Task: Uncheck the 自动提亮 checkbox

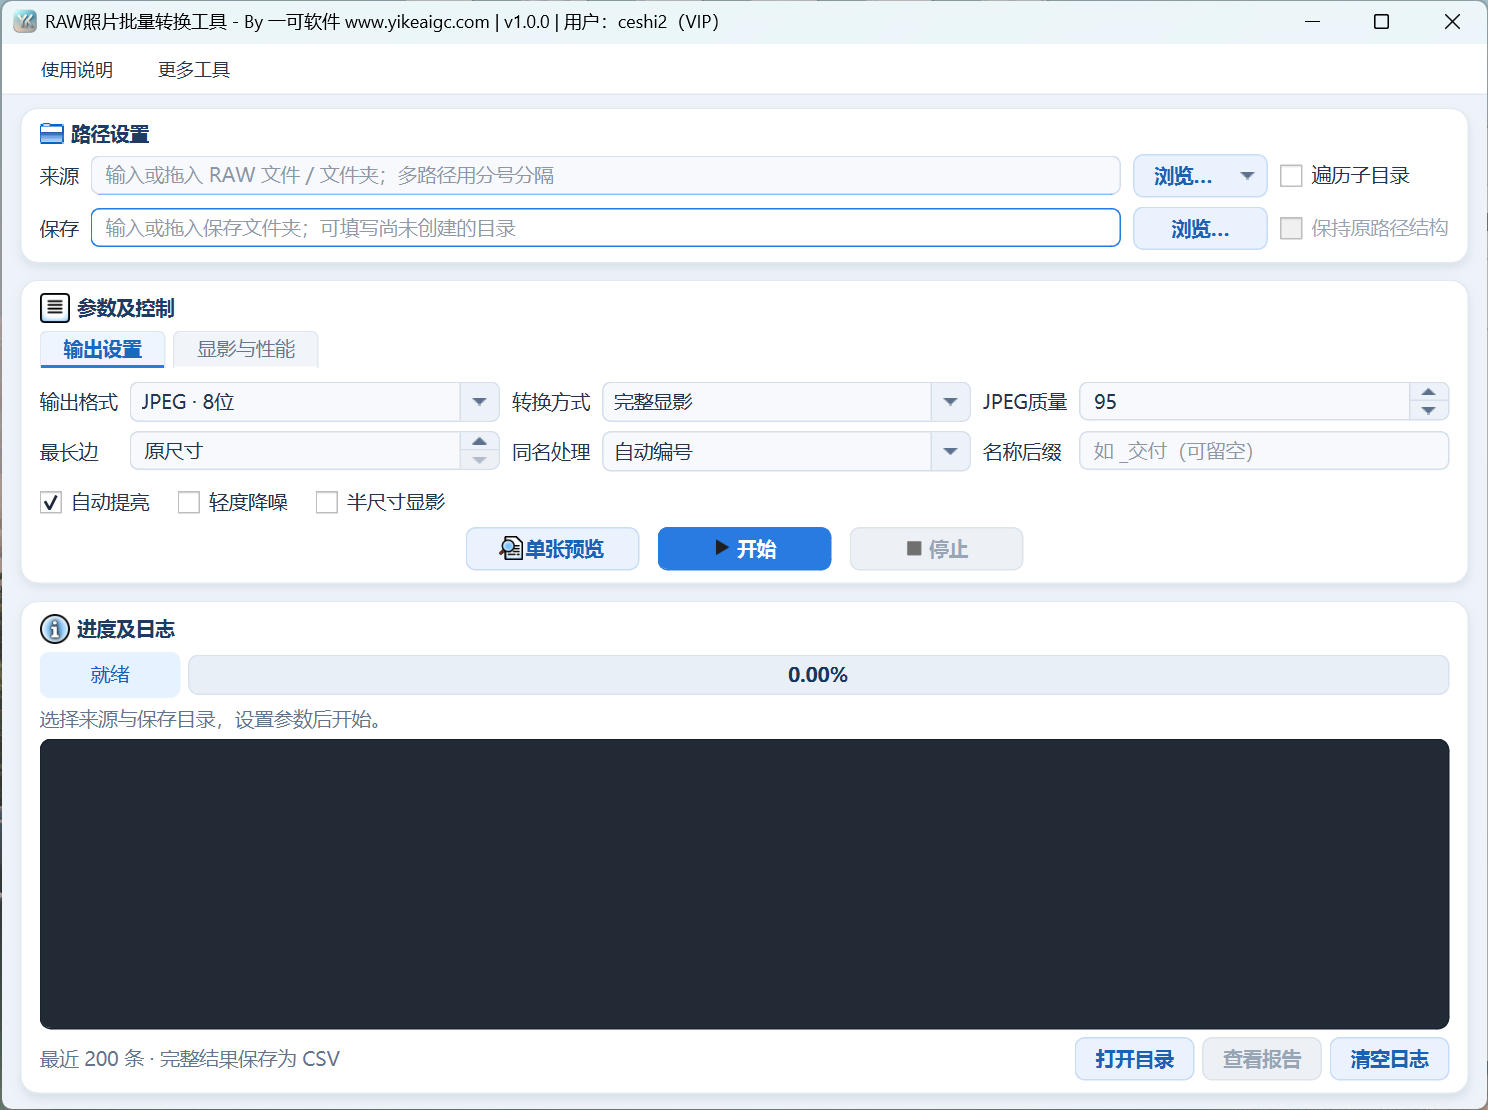Action: click(51, 502)
